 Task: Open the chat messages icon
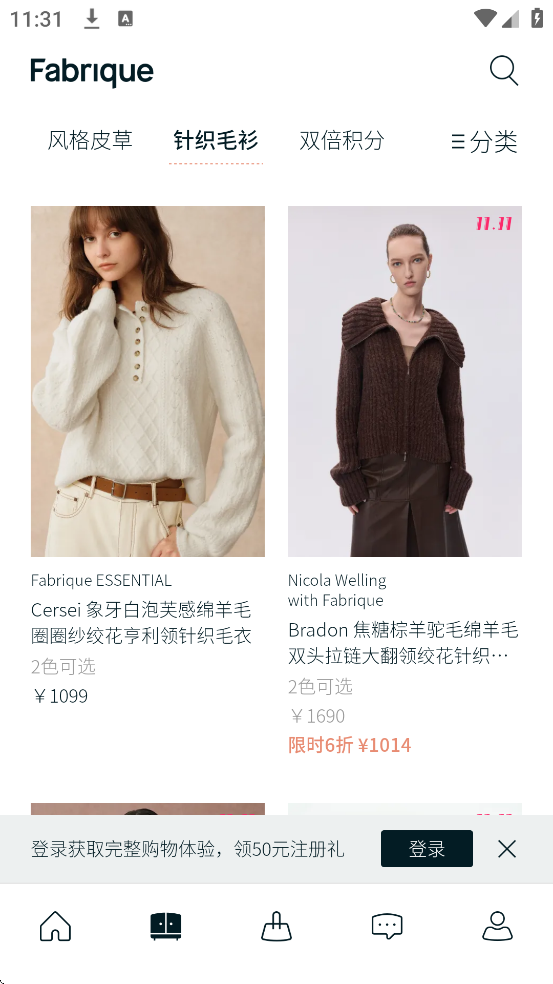point(387,926)
